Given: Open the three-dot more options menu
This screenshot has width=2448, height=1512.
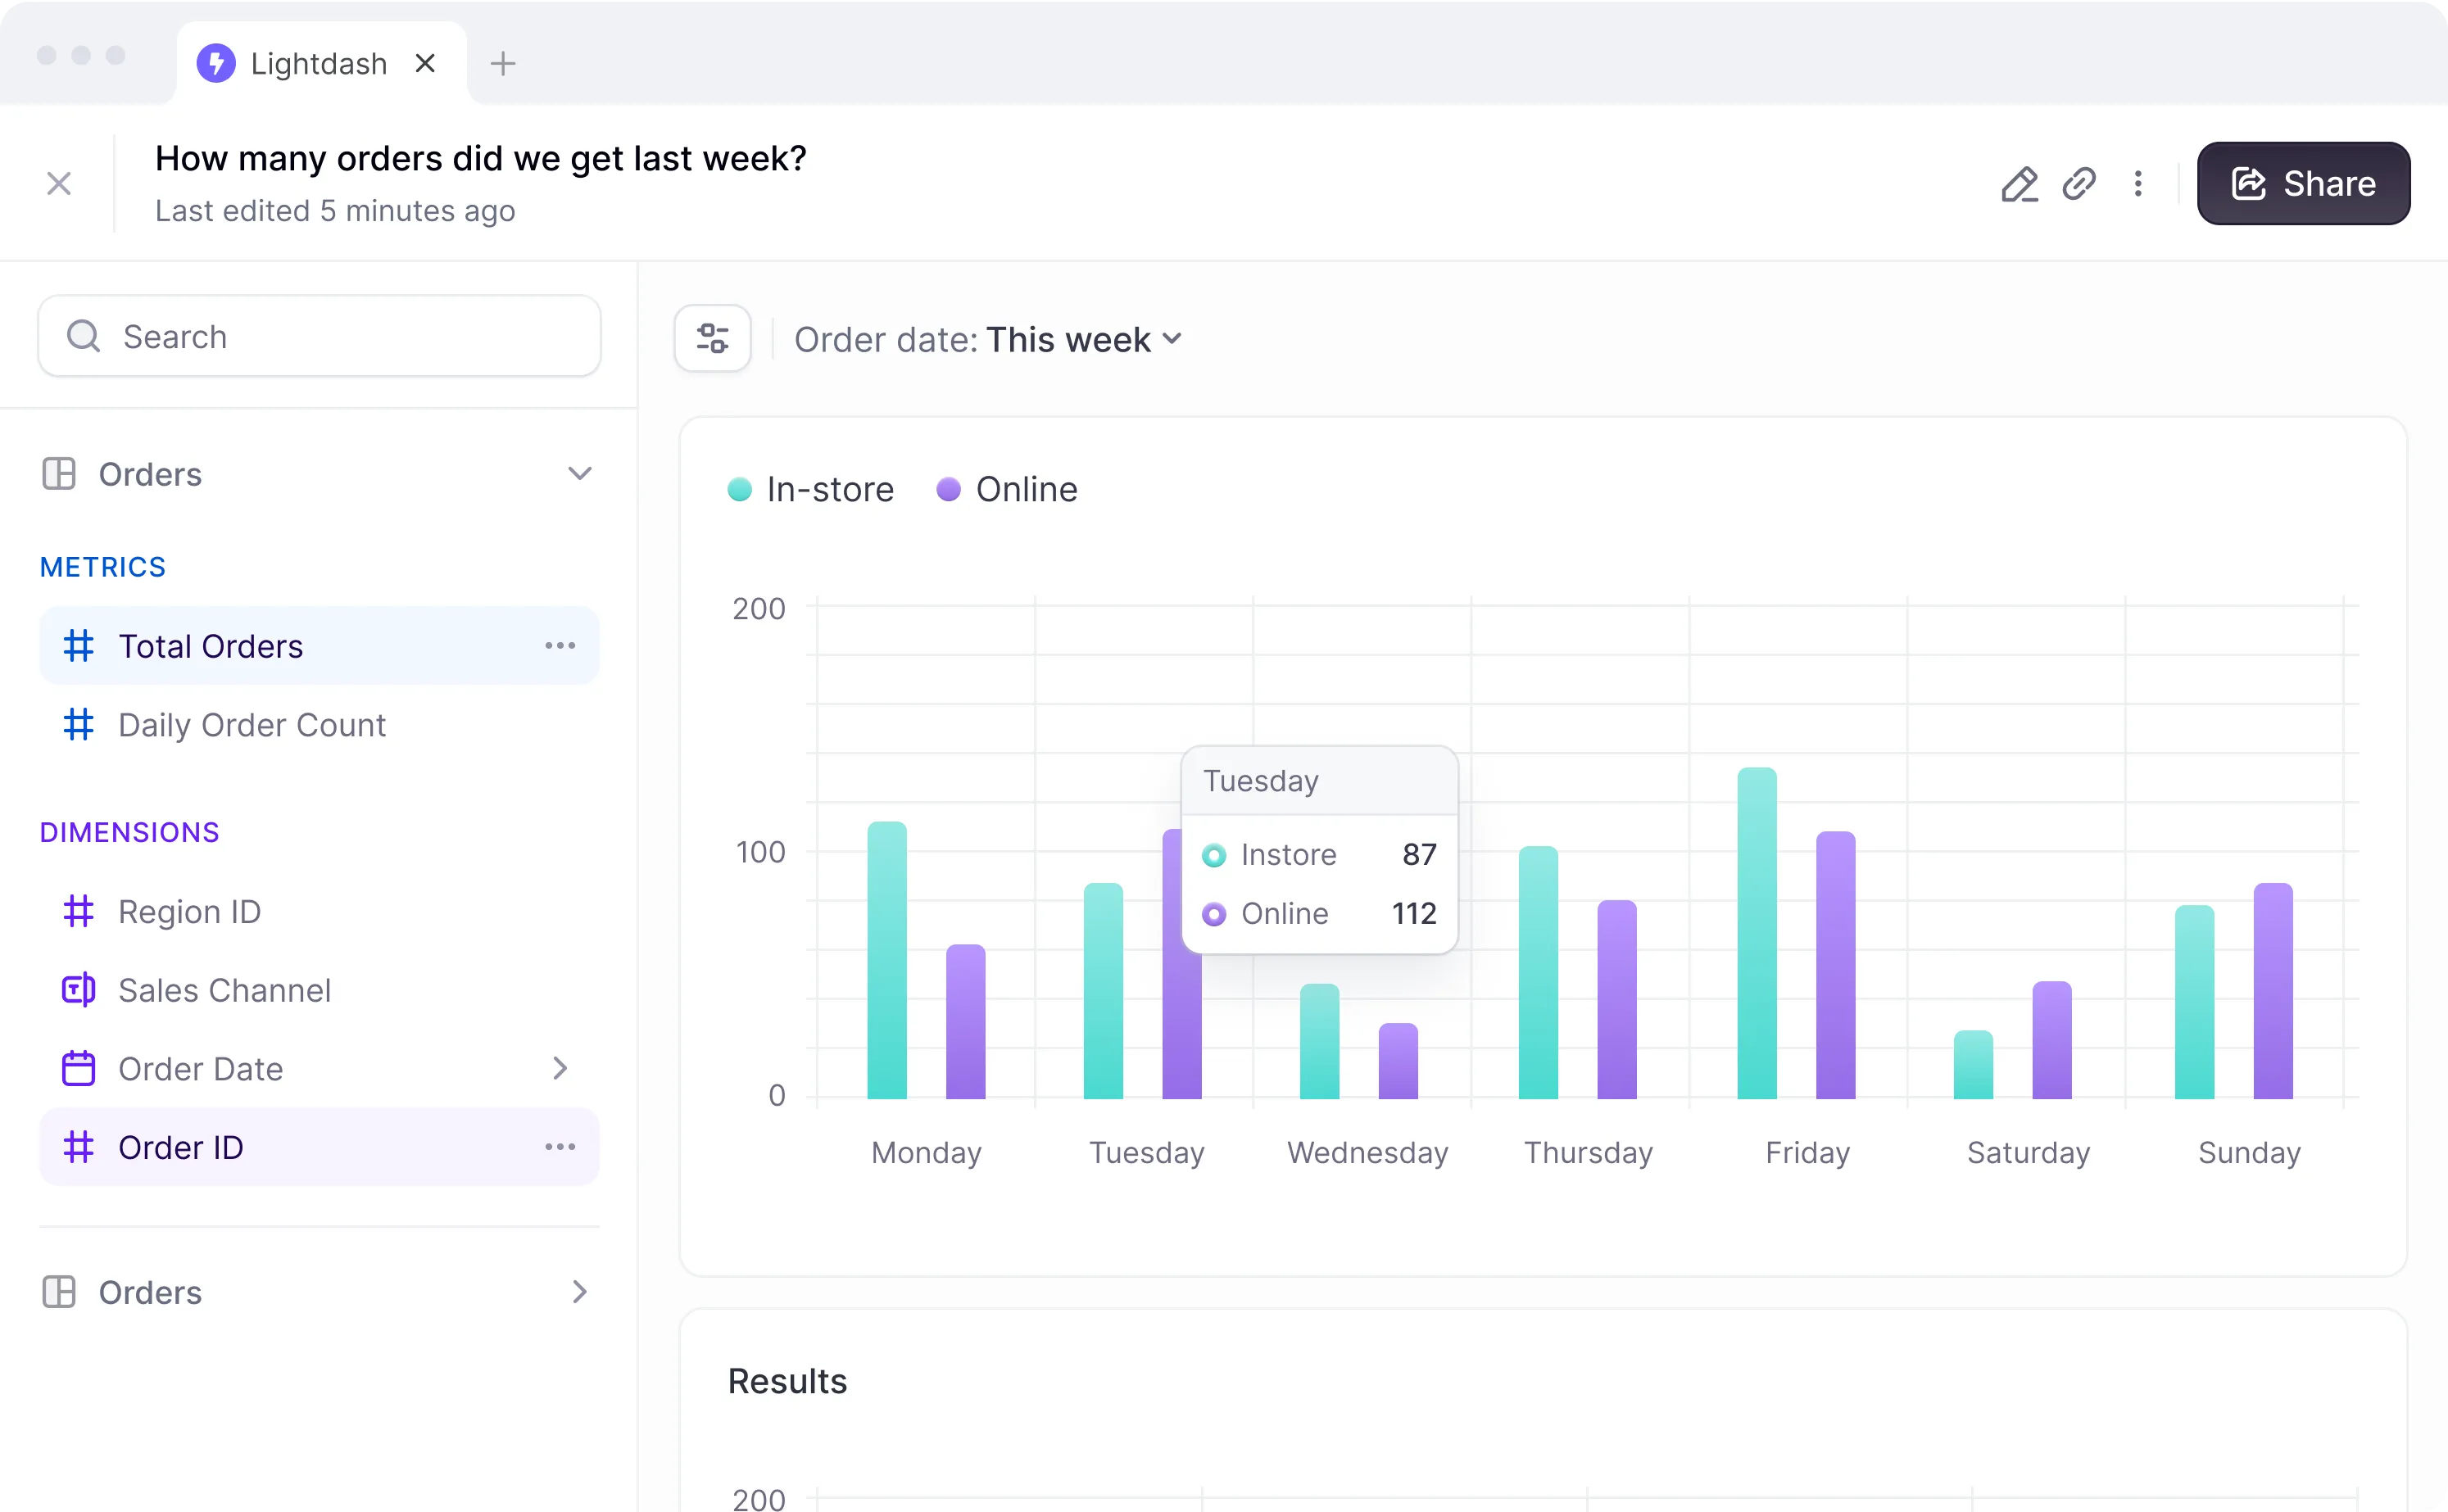Looking at the screenshot, I should tap(2137, 184).
